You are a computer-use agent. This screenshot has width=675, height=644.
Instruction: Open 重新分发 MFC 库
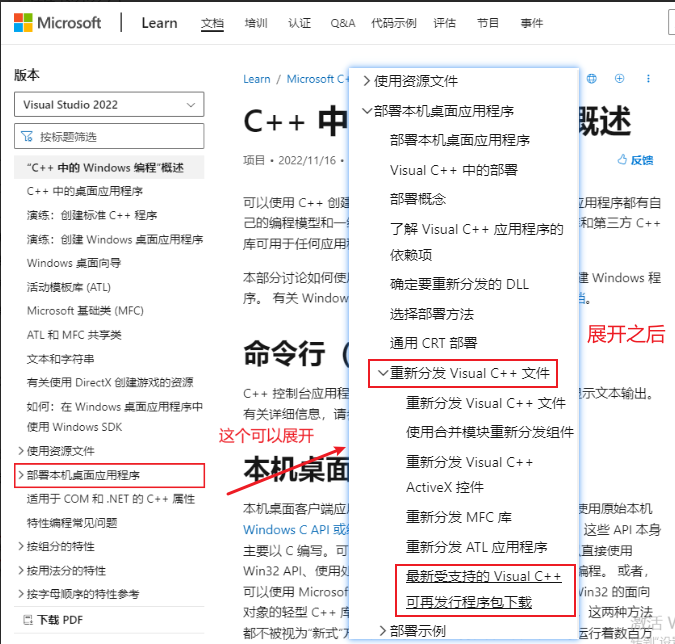pos(458,517)
